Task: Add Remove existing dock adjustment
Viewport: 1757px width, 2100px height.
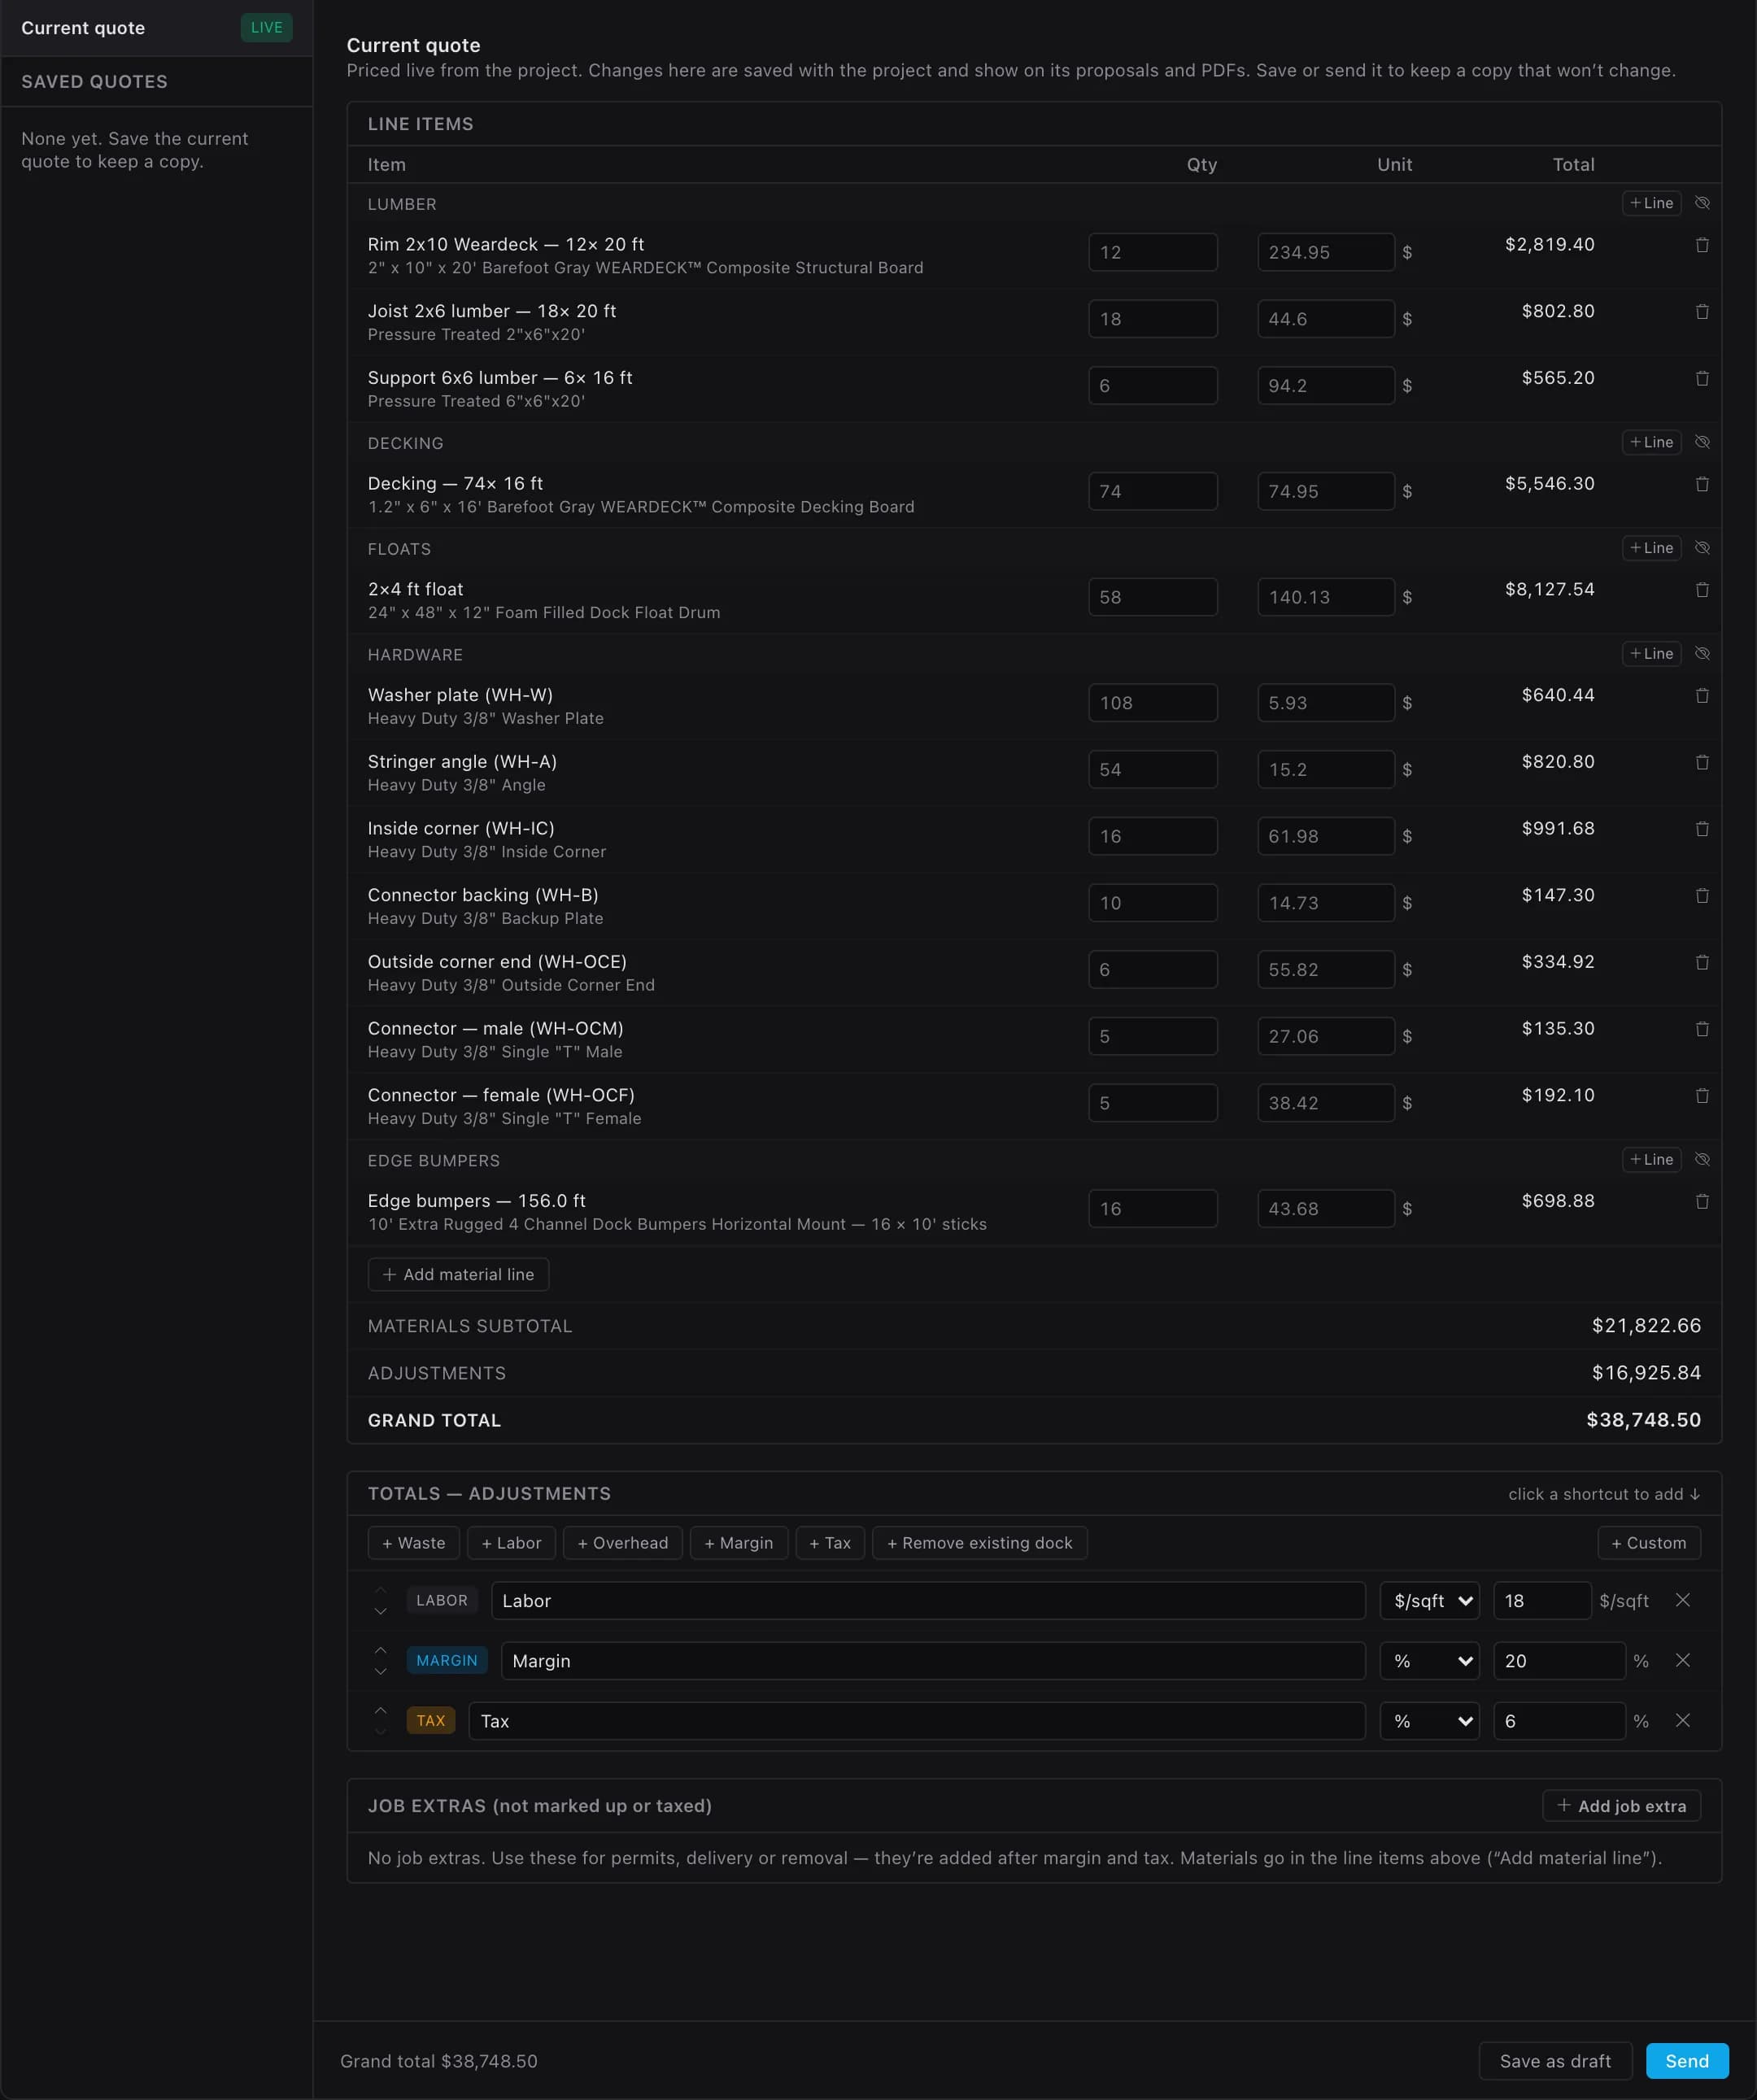Action: click(x=980, y=1543)
